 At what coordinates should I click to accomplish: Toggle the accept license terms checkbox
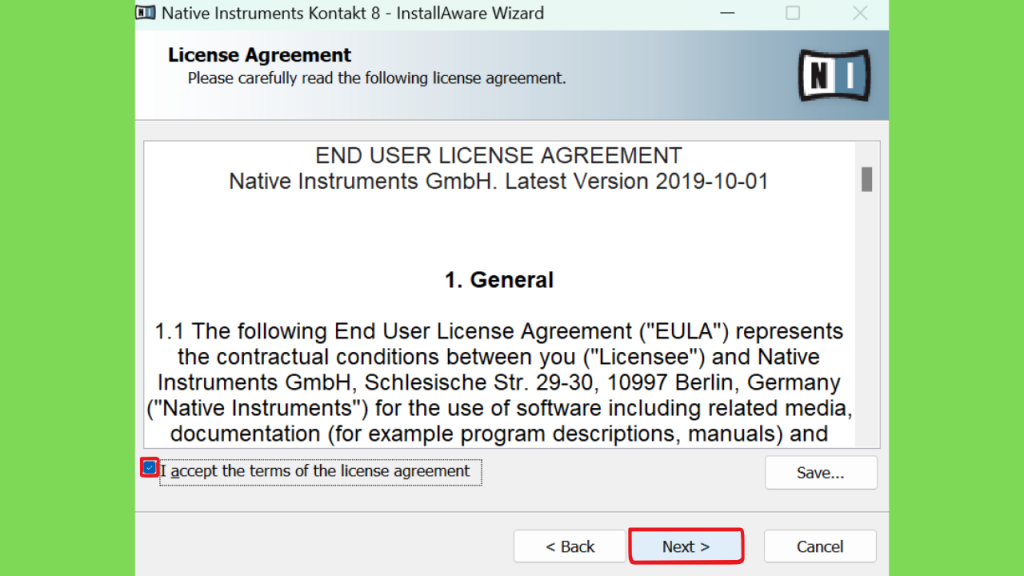pos(150,468)
